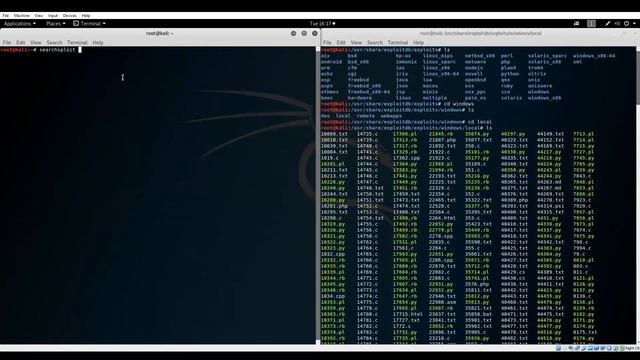Open File menu in left terminal

pyautogui.click(x=7, y=42)
